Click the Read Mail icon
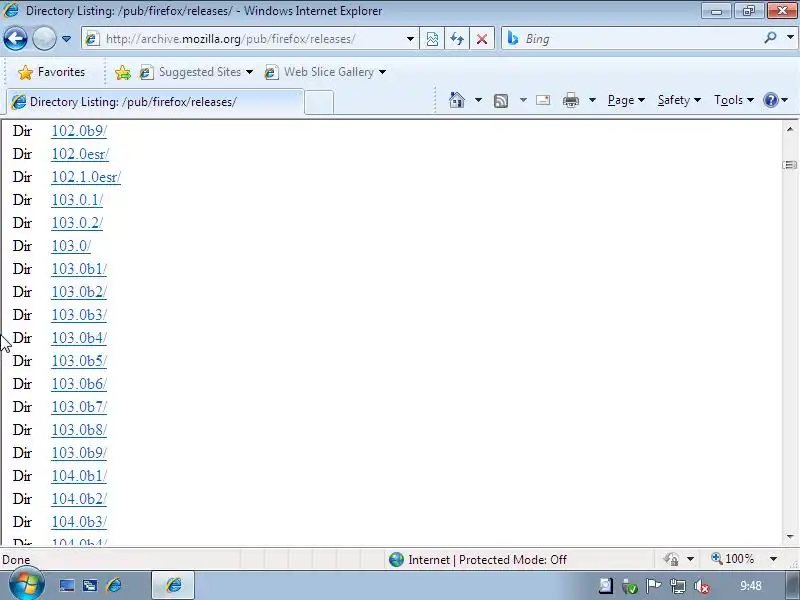The width and height of the screenshot is (800, 600). [x=543, y=100]
